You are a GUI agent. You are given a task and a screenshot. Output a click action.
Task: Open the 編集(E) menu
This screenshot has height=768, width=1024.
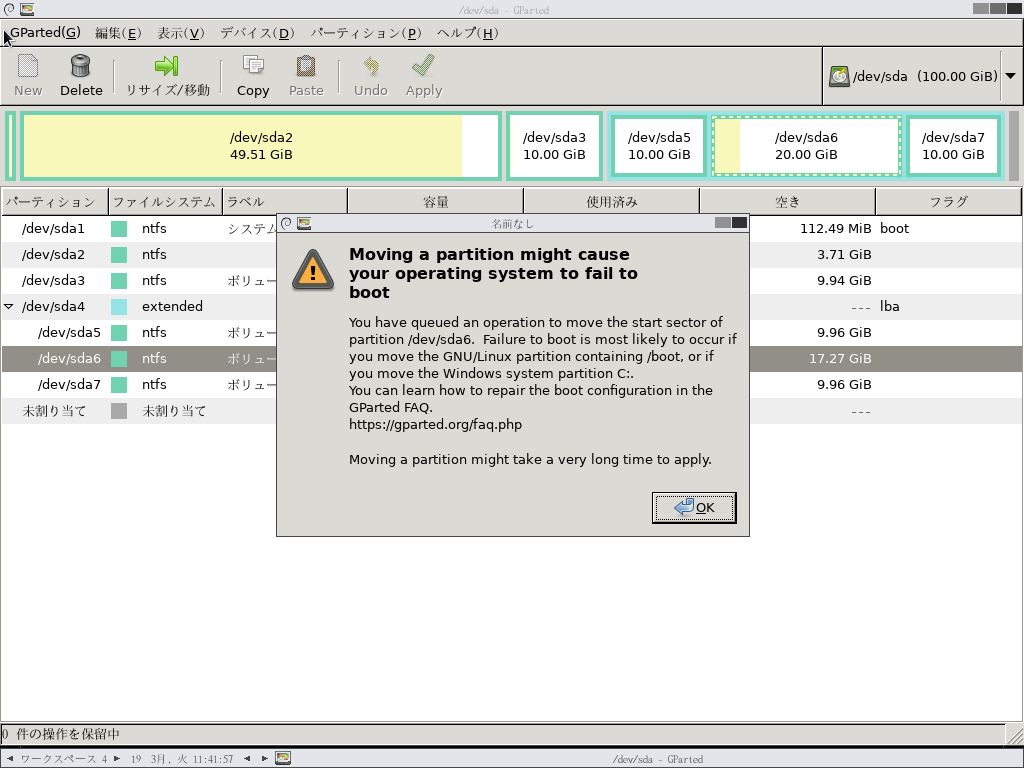[118, 33]
